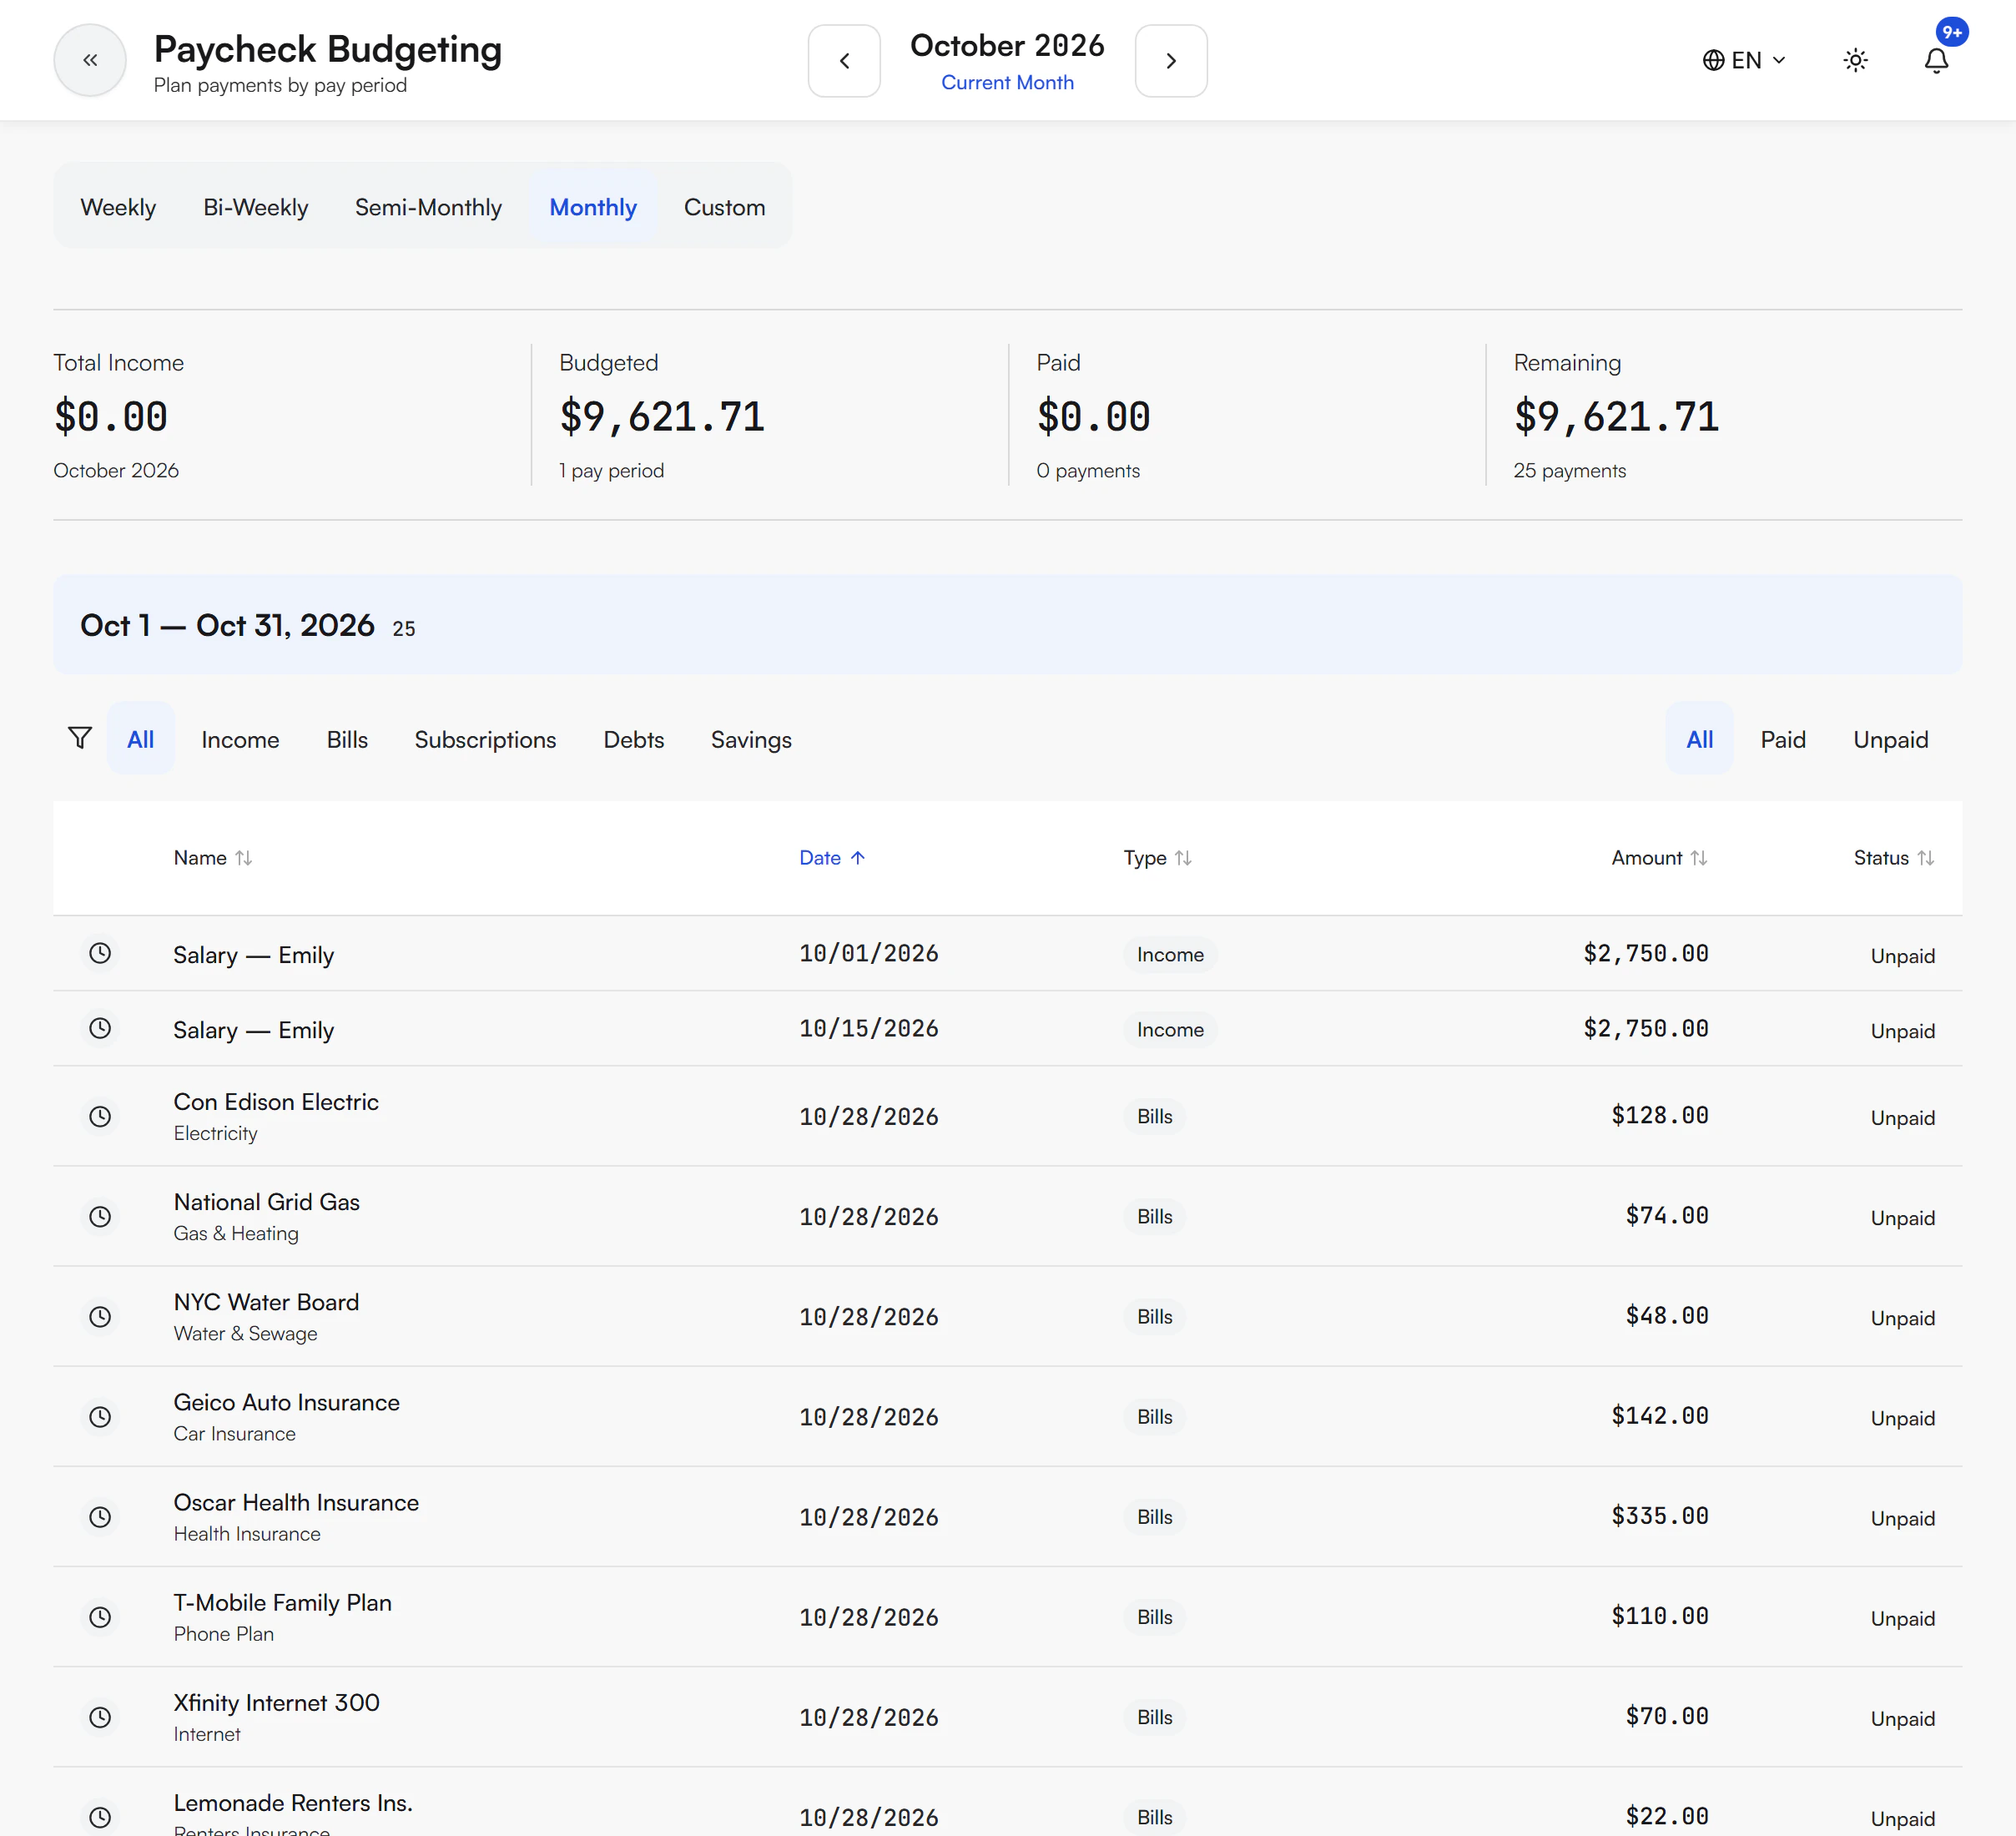Select the Lemonade Renters Ins. row
This screenshot has height=1836, width=2016.
pyautogui.click(x=1007, y=1802)
